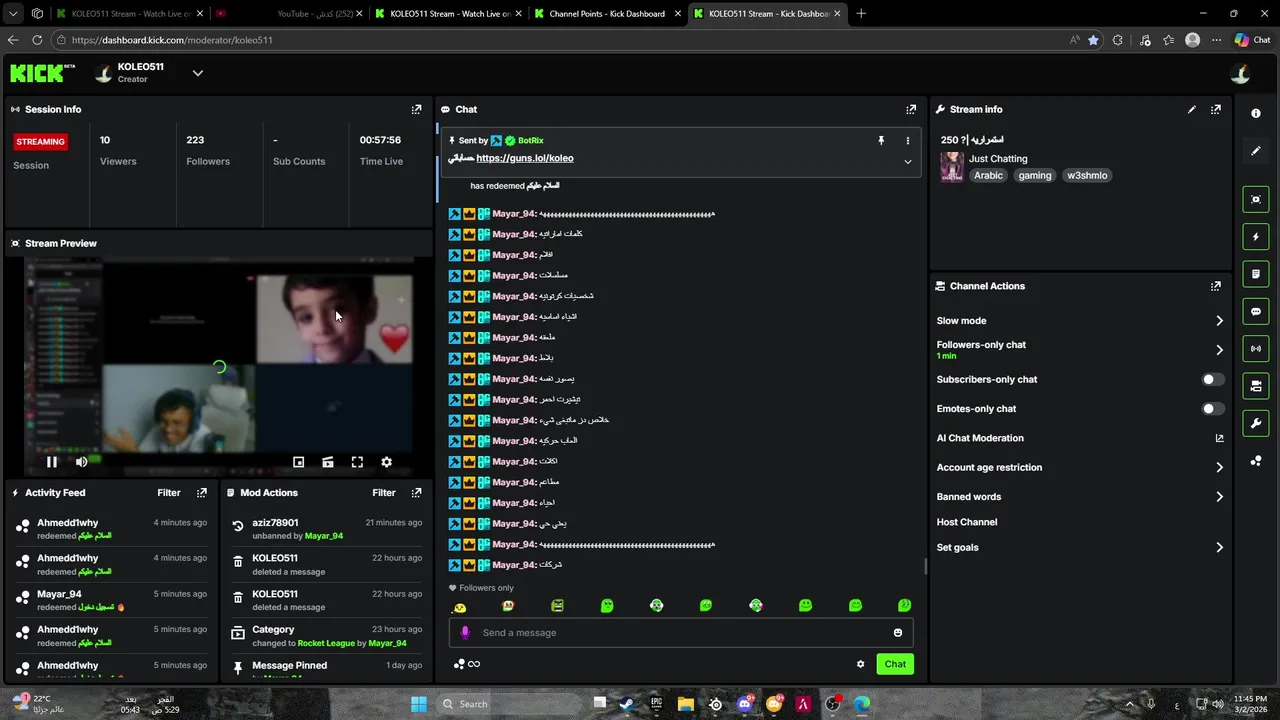The height and width of the screenshot is (720, 1280).
Task: Open the guns.lol/koleo link
Action: pos(525,158)
